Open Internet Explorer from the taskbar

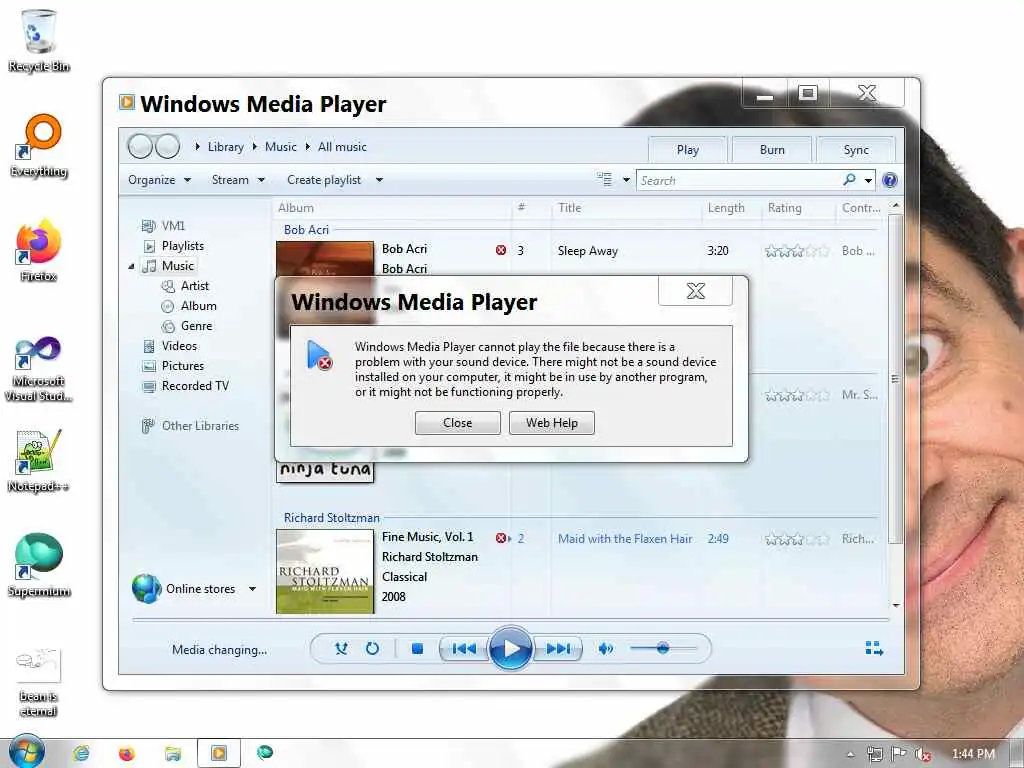[81, 753]
